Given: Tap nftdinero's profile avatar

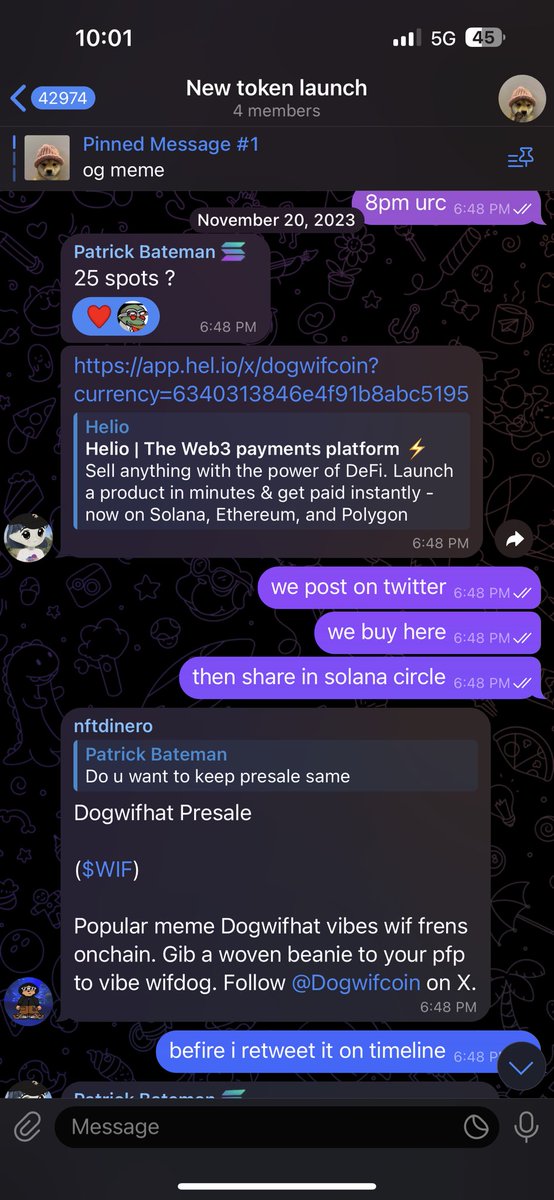Looking at the screenshot, I should 28,1003.
